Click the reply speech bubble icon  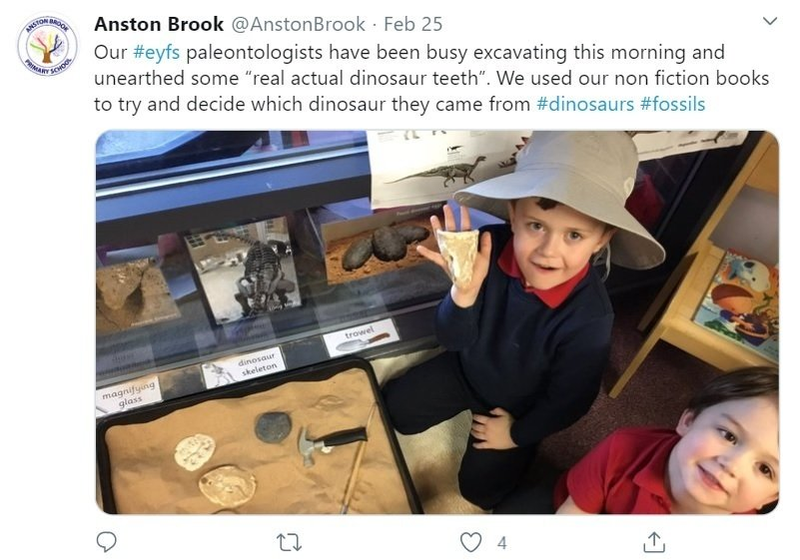107,542
